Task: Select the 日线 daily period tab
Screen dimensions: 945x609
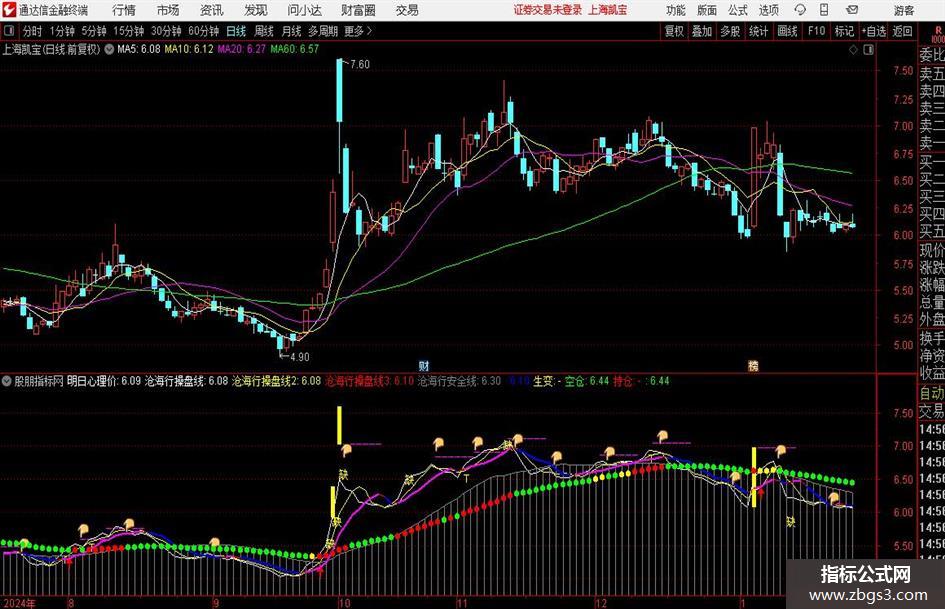Action: pos(236,31)
